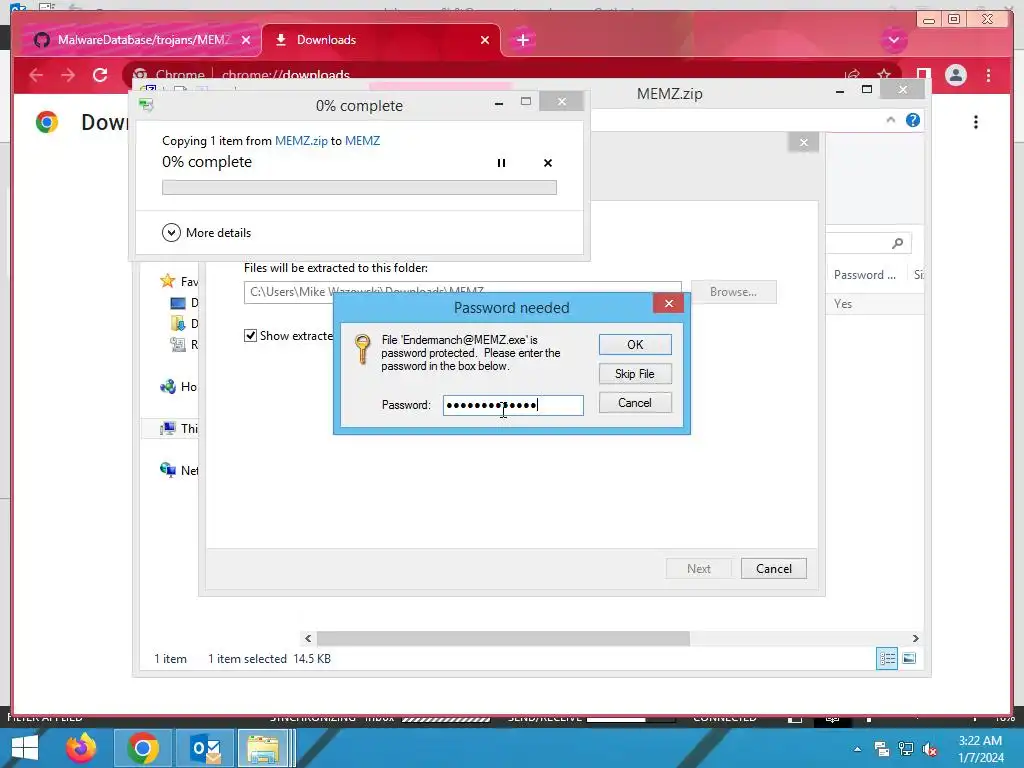
Task: Open Outlook from the taskbar
Action: pyautogui.click(x=206, y=748)
